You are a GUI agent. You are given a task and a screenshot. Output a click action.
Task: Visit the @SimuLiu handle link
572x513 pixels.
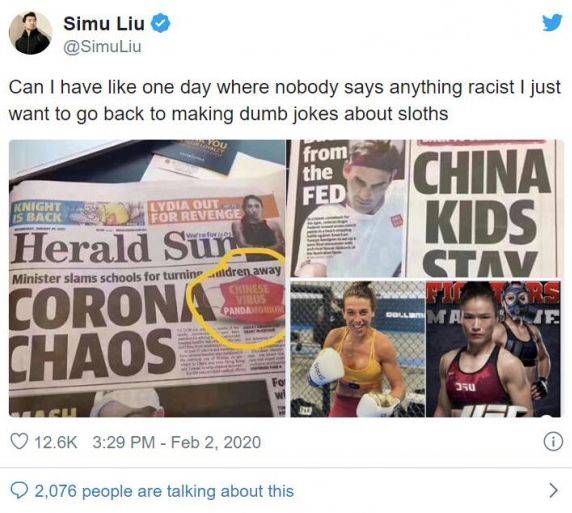click(x=103, y=47)
